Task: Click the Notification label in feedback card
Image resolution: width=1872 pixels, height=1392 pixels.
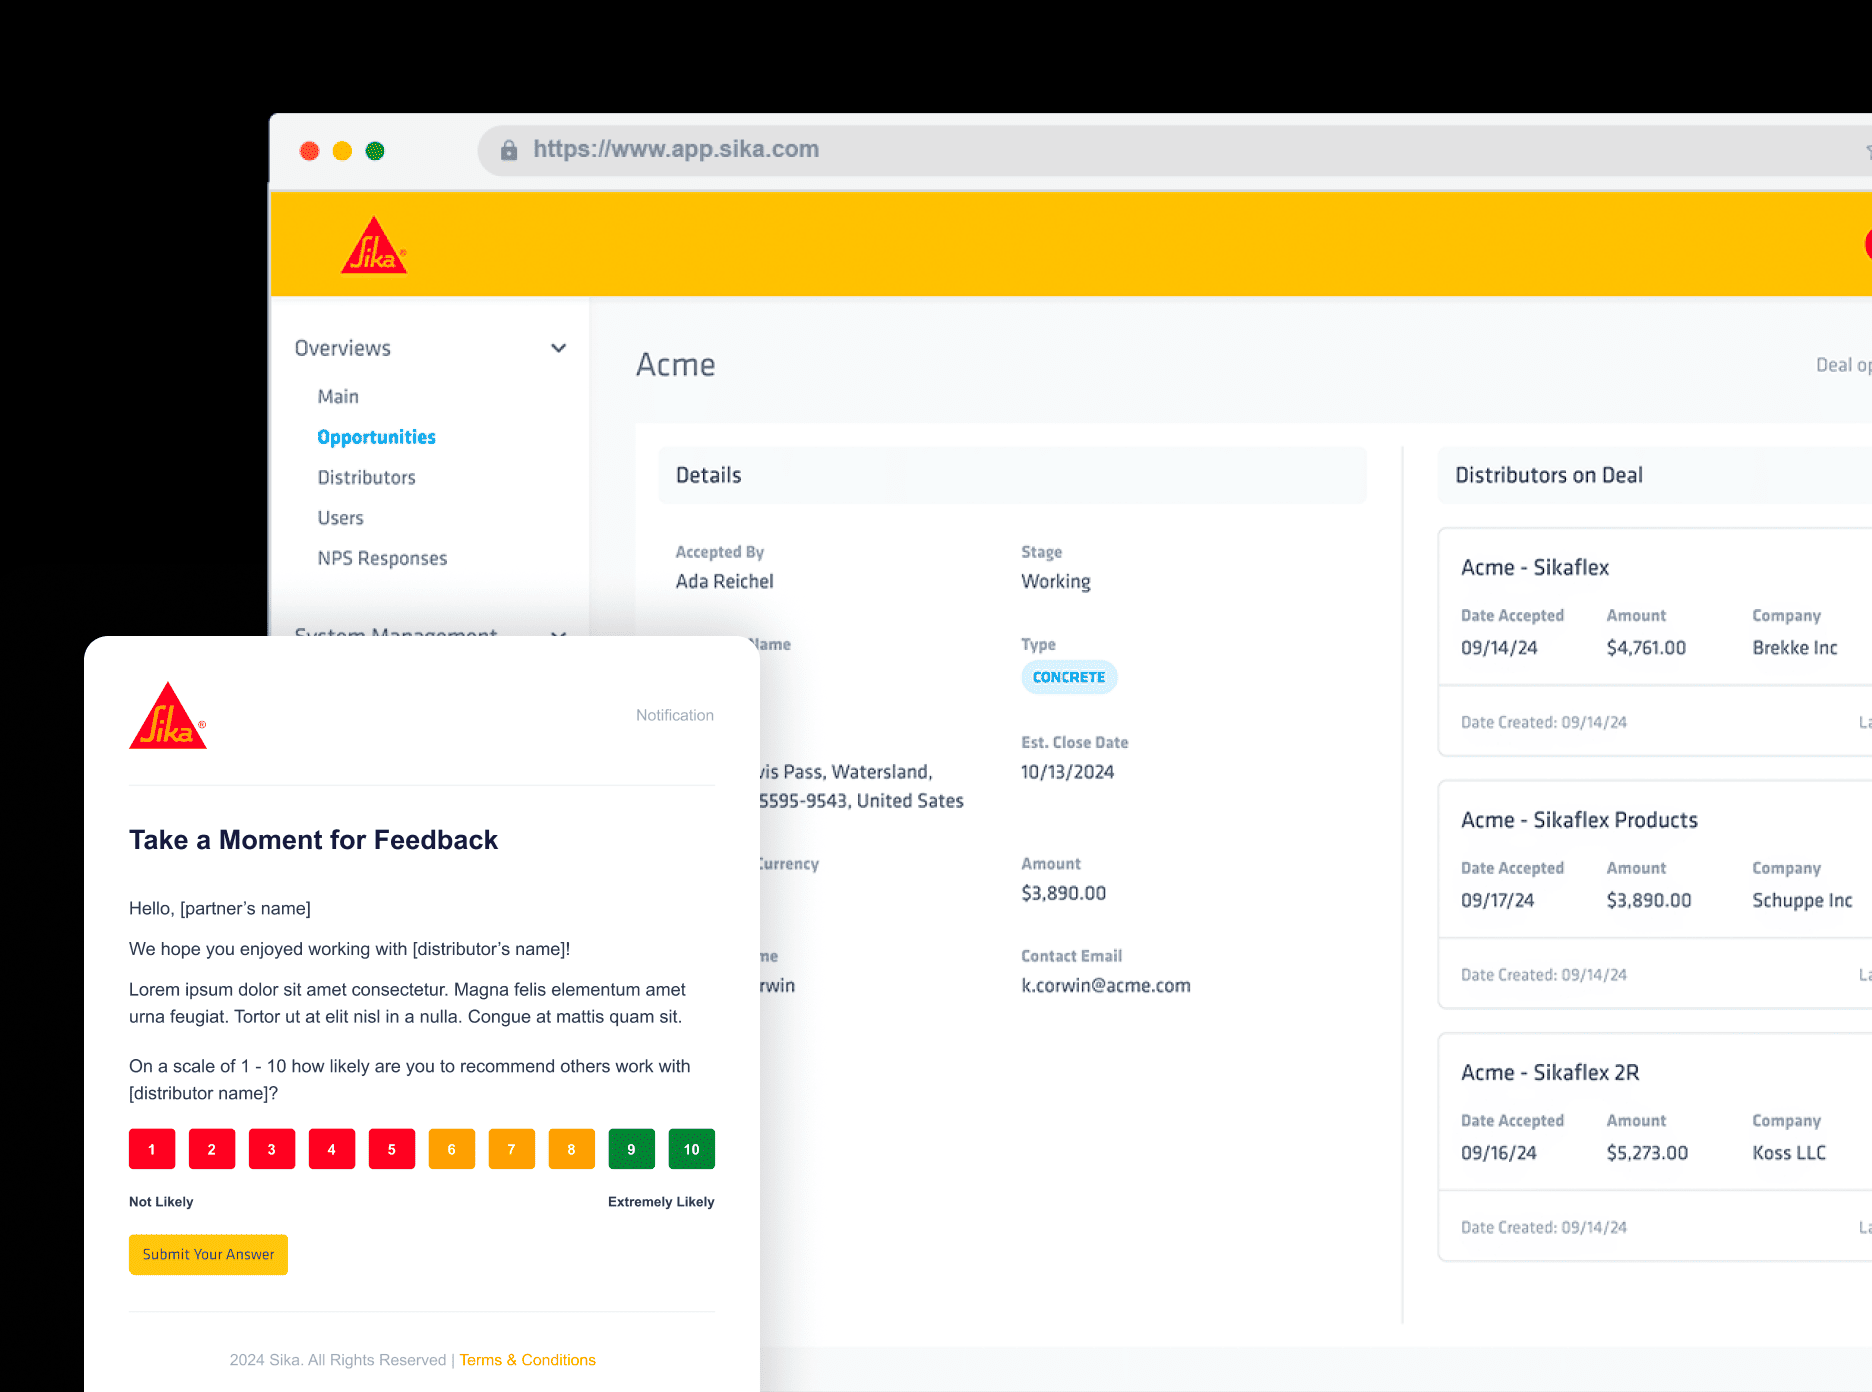Action: point(675,715)
